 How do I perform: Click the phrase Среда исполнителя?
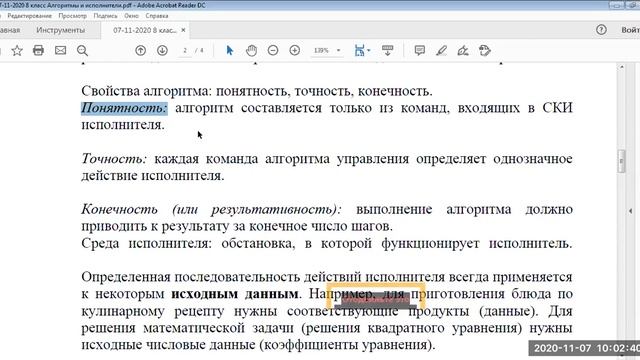pyautogui.click(x=147, y=243)
